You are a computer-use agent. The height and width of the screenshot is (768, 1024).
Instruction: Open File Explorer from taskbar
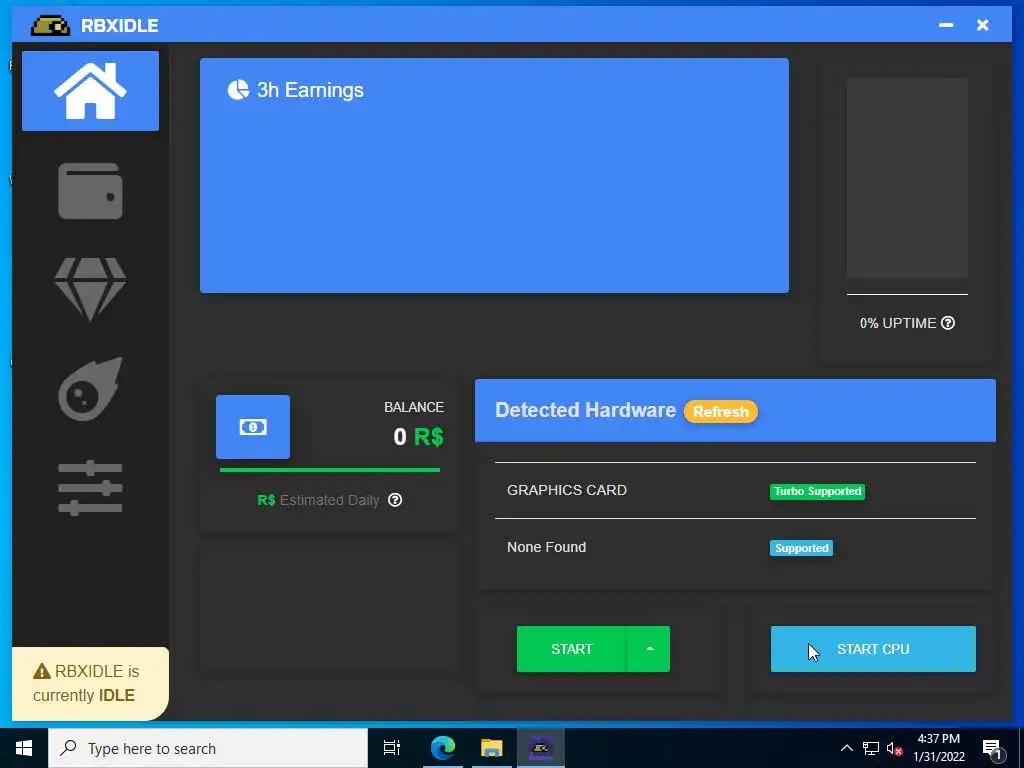coord(492,748)
